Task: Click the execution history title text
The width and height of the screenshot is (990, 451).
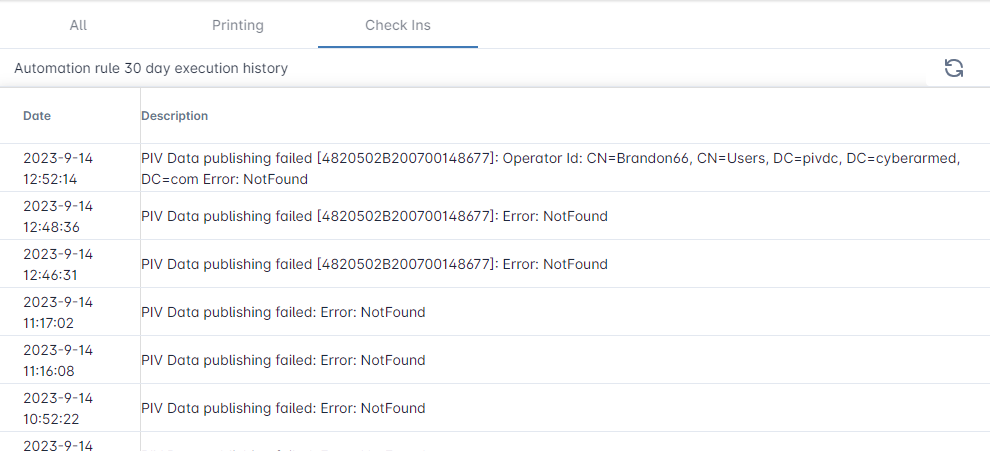Action: (151, 68)
